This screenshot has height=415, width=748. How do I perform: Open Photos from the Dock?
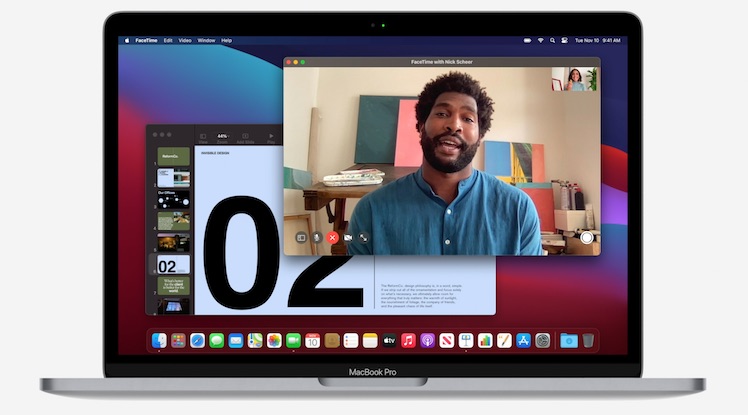pyautogui.click(x=274, y=341)
